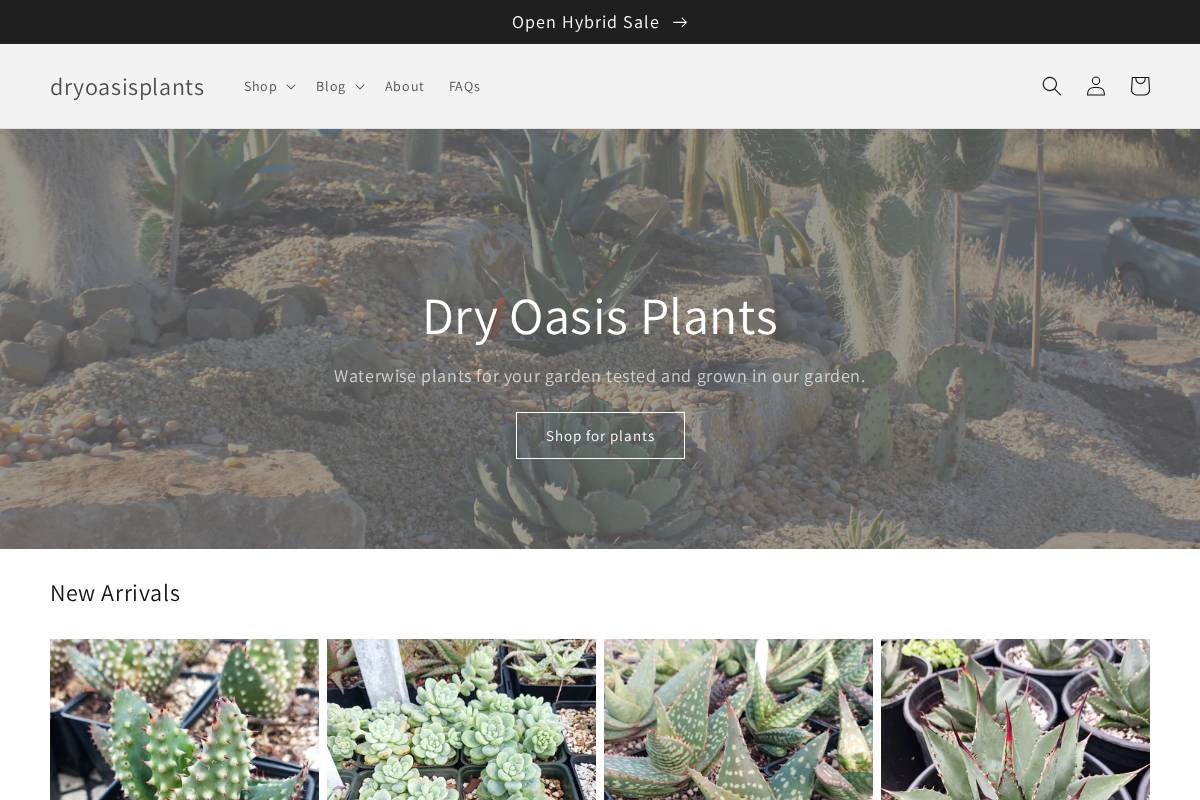
Task: Return home via the dryoasisplants logo
Action: [x=127, y=87]
